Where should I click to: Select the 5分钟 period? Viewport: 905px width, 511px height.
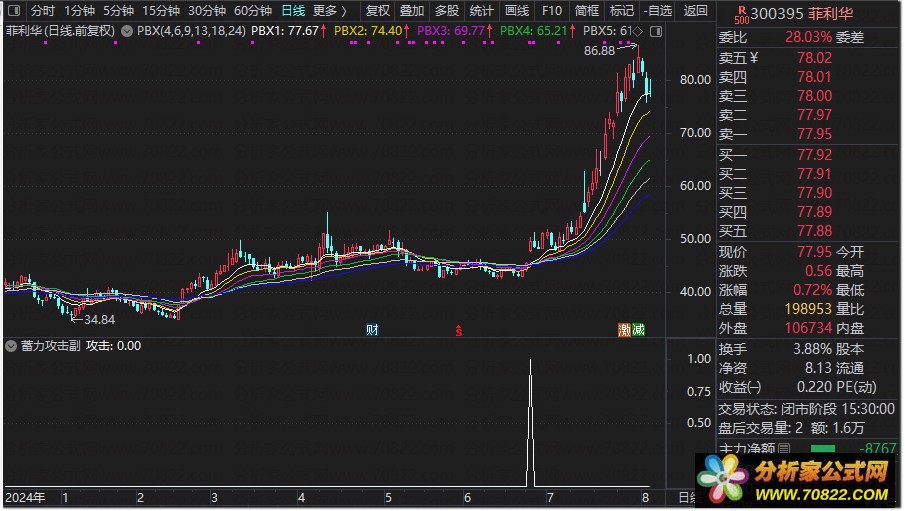pos(118,10)
